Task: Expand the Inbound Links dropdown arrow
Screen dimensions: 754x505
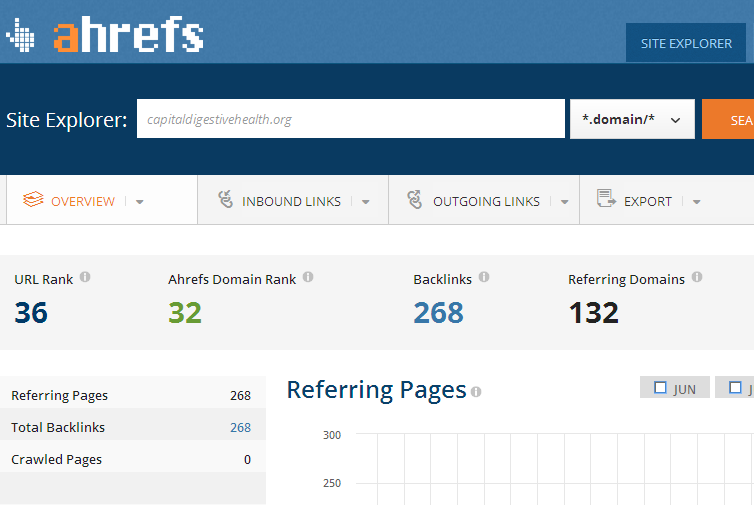Action: click(x=365, y=202)
